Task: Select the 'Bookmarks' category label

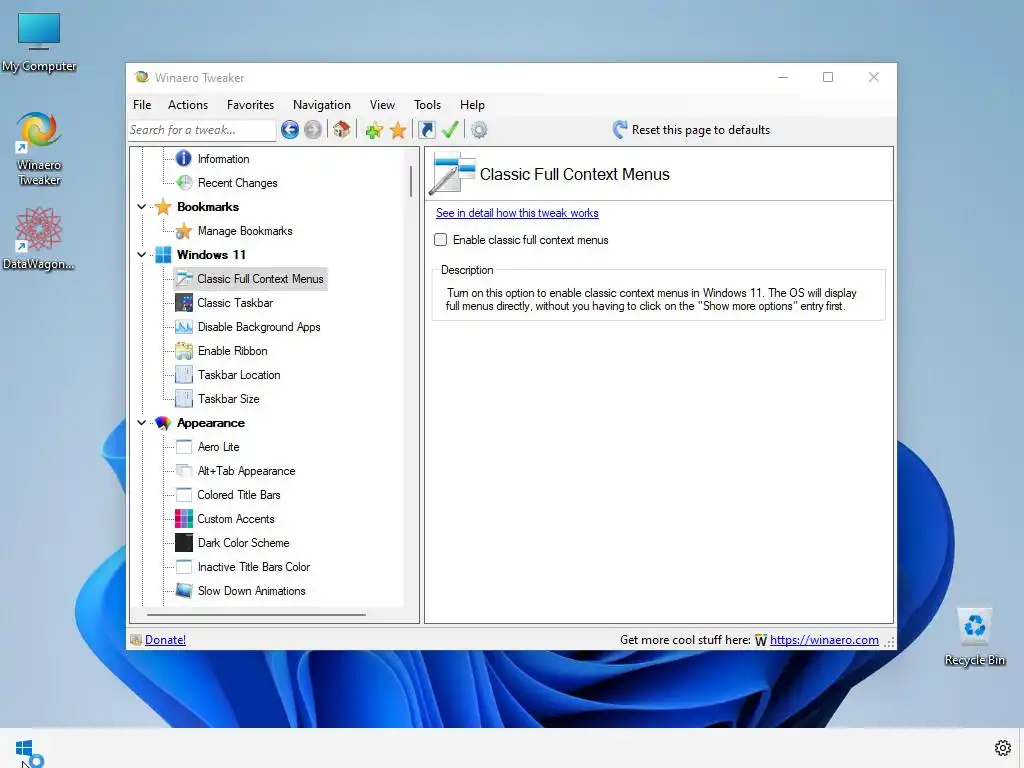Action: tap(208, 206)
